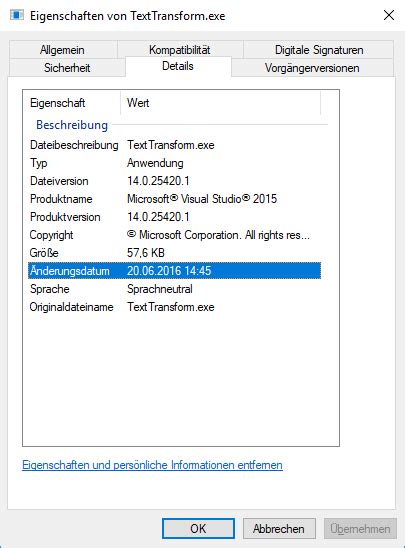The image size is (405, 548).
Task: Select the Details tab
Action: tap(178, 66)
